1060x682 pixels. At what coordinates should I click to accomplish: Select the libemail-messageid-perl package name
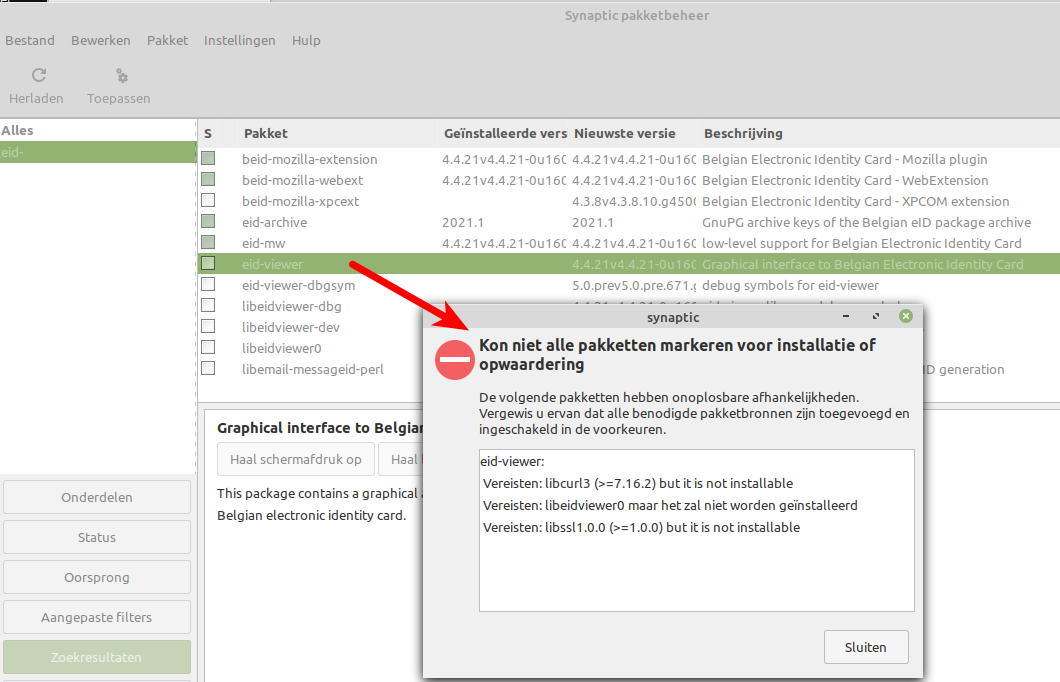point(312,369)
